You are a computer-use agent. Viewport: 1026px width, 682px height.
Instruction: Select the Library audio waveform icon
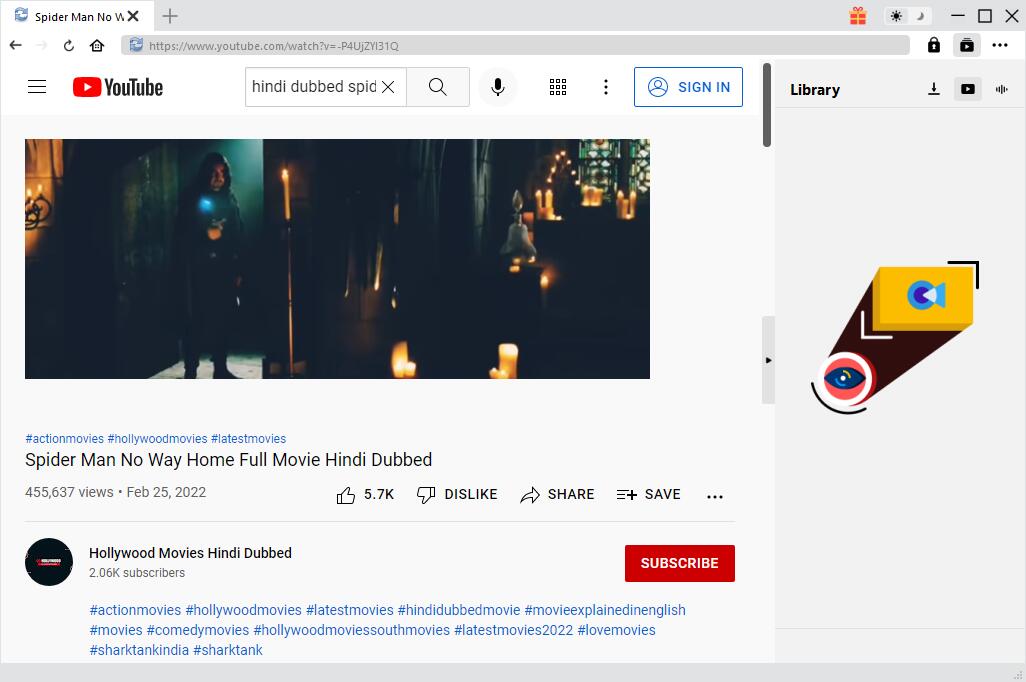(x=1001, y=89)
